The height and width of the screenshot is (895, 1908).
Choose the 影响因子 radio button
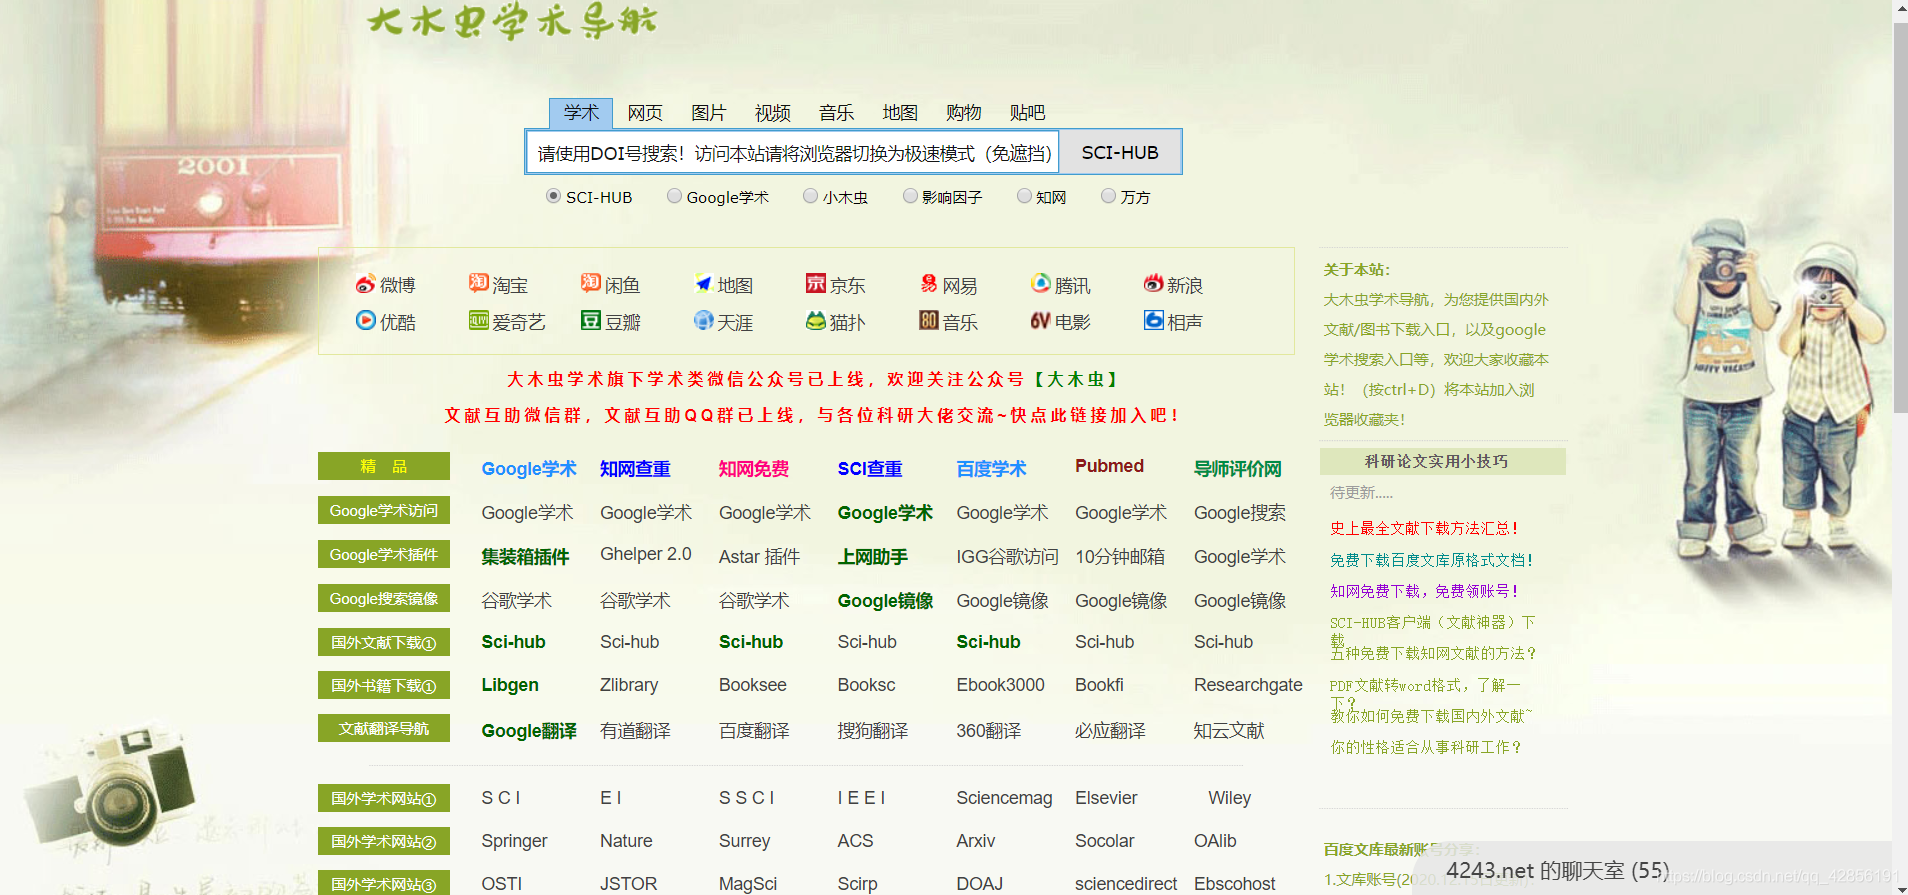[x=910, y=196]
